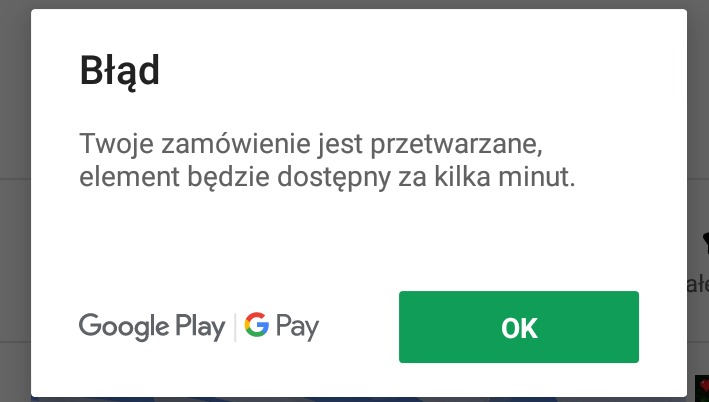The height and width of the screenshot is (402, 709).
Task: Click the vertical divider between Play and G Pay
Action: pos(235,327)
